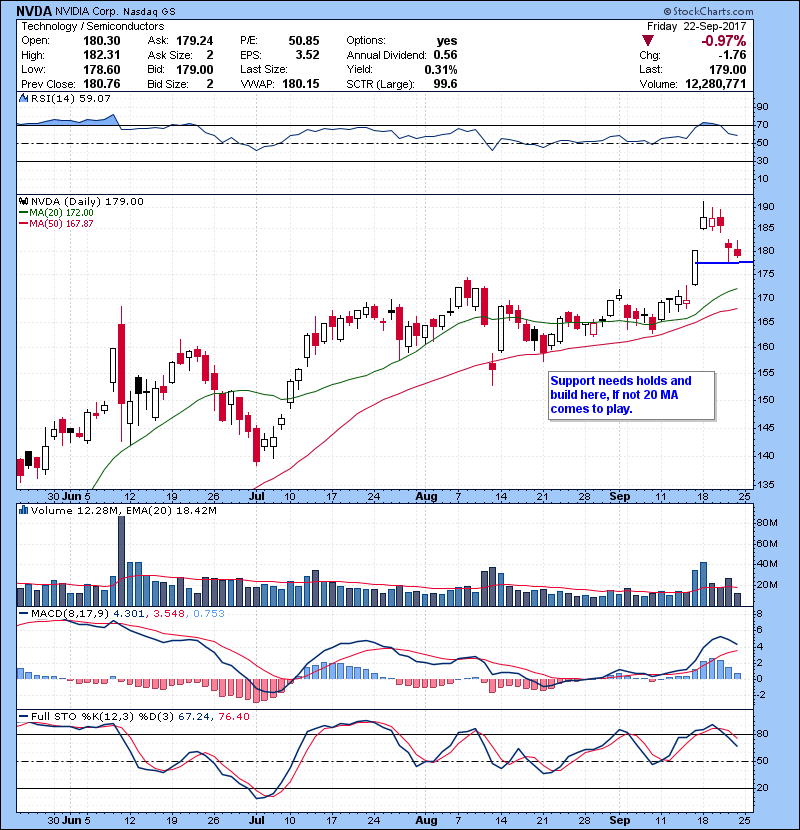
Task: Click the Annual Dividend value 0.56
Action: [445, 55]
